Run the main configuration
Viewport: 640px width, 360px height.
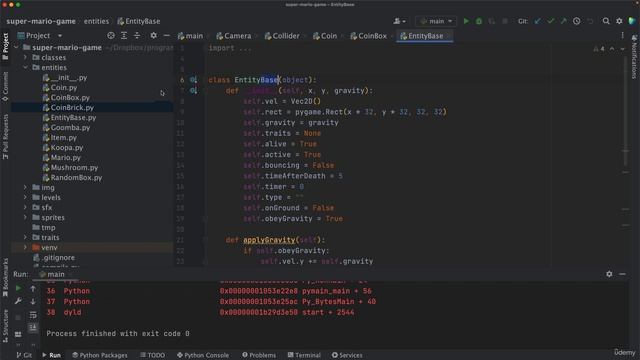click(466, 21)
